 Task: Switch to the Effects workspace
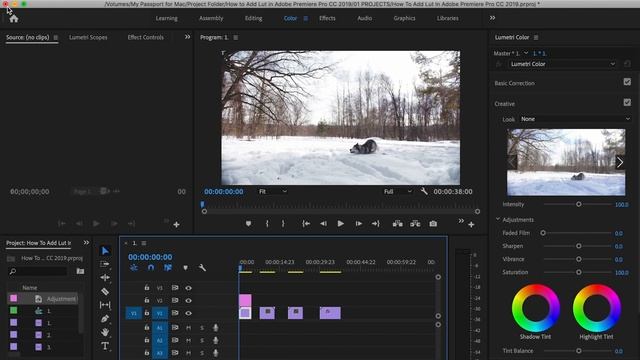click(327, 18)
